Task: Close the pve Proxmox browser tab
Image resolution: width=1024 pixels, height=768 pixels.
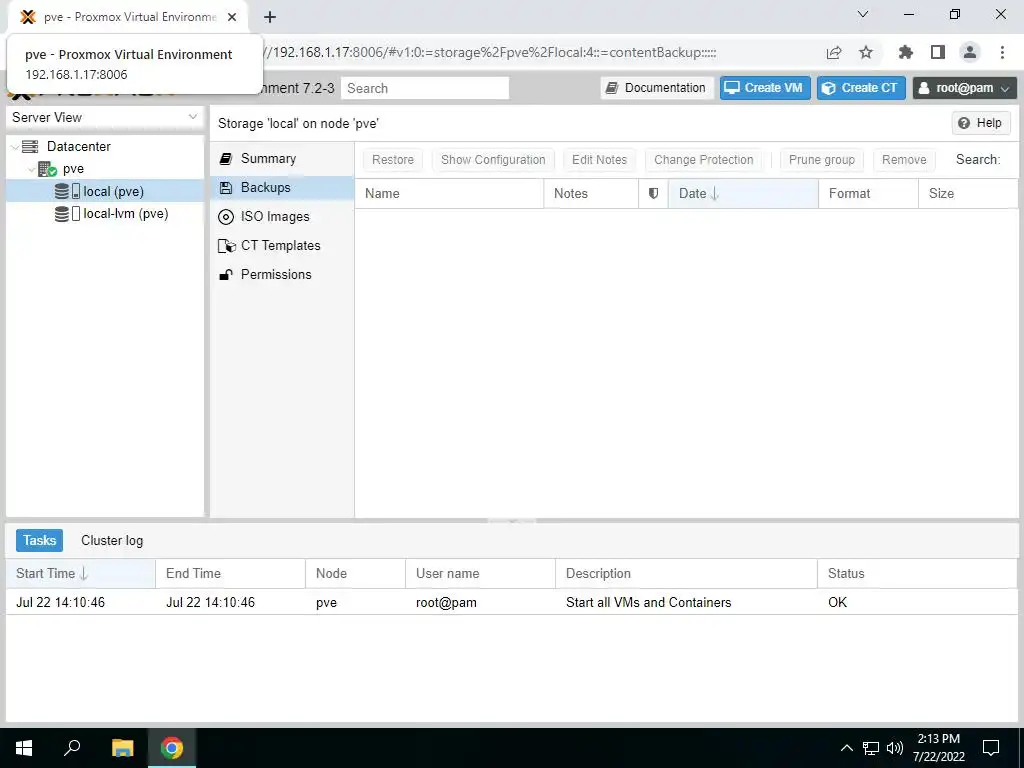Action: coord(232,17)
